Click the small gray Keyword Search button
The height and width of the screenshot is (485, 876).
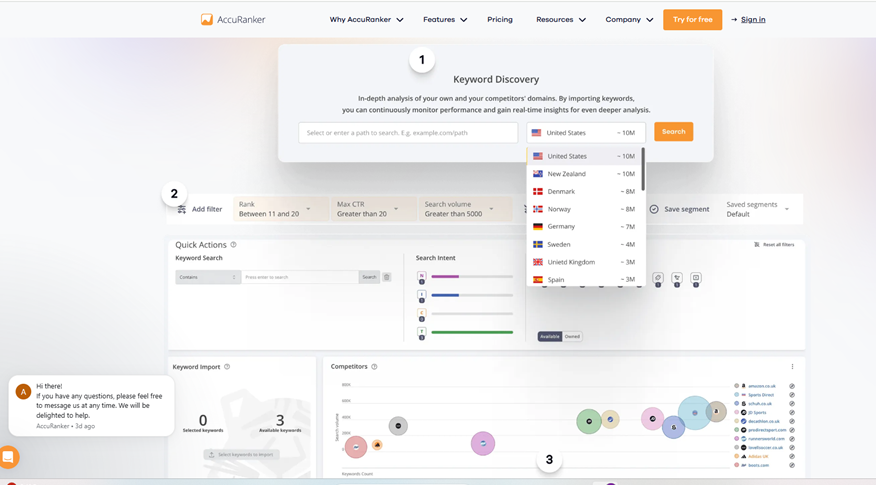[x=369, y=277]
